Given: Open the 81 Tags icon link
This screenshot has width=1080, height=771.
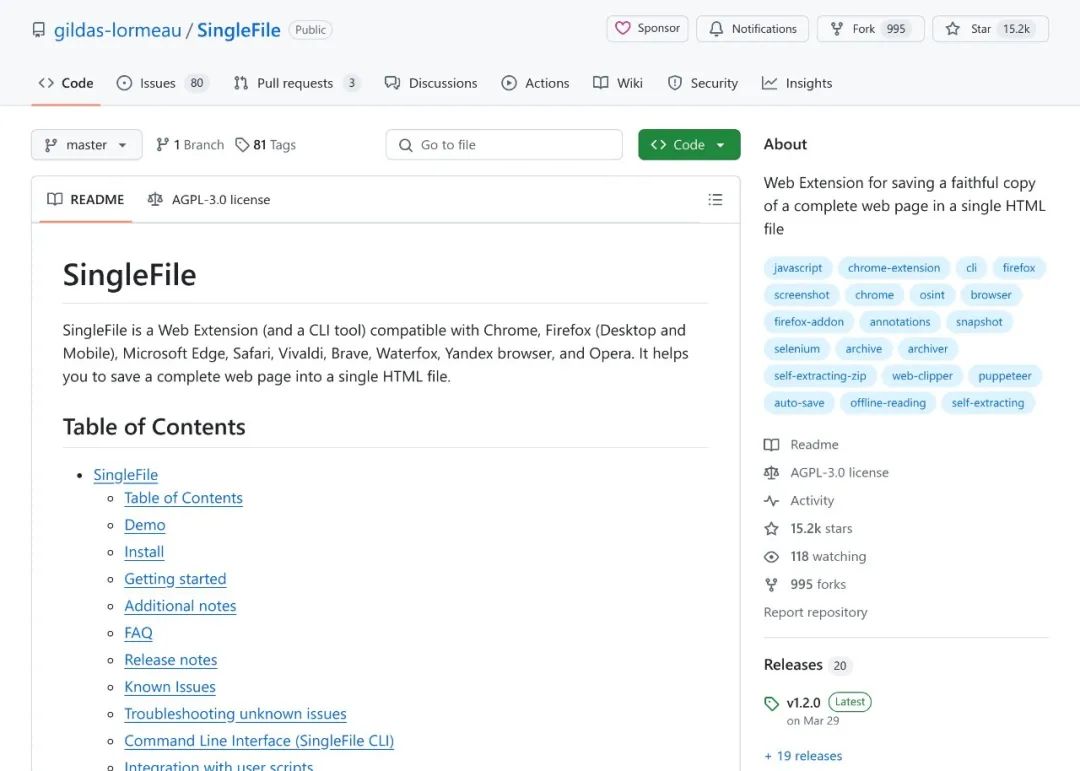Looking at the screenshot, I should pos(266,145).
